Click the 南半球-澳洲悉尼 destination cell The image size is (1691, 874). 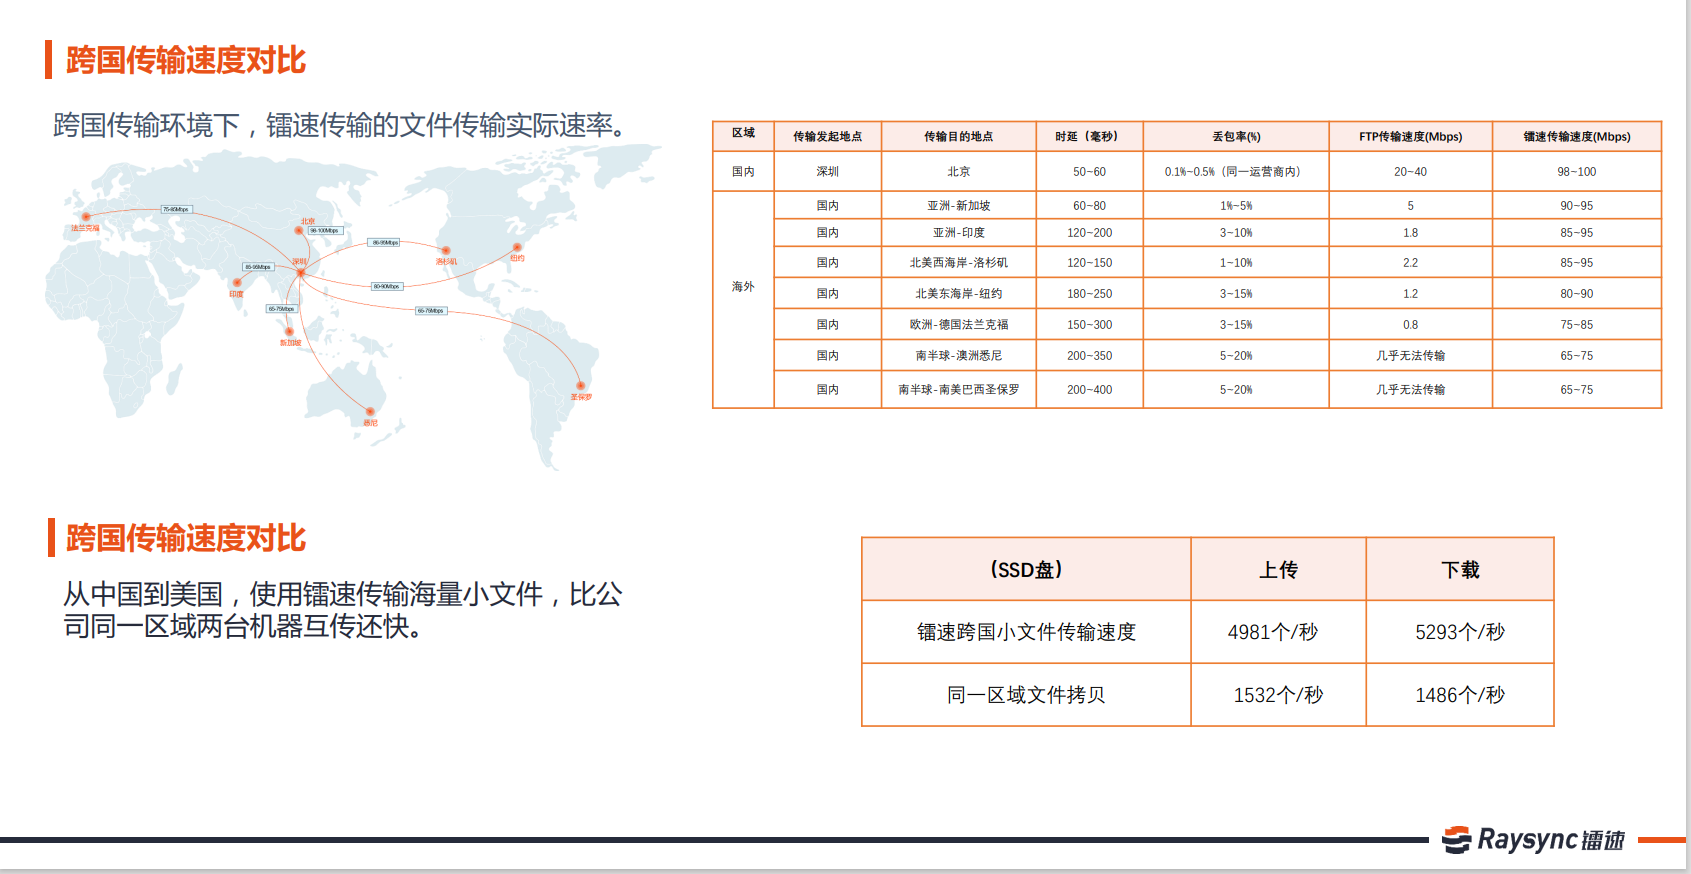click(x=958, y=355)
